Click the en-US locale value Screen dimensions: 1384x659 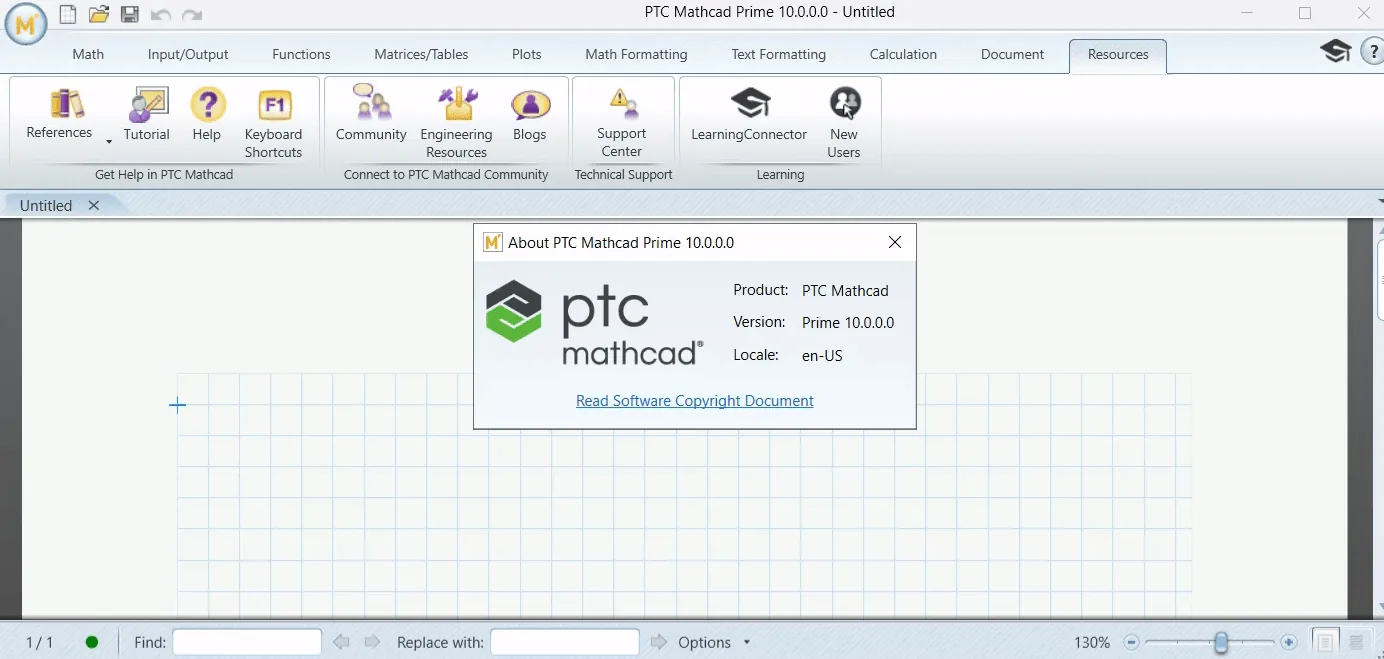(822, 355)
